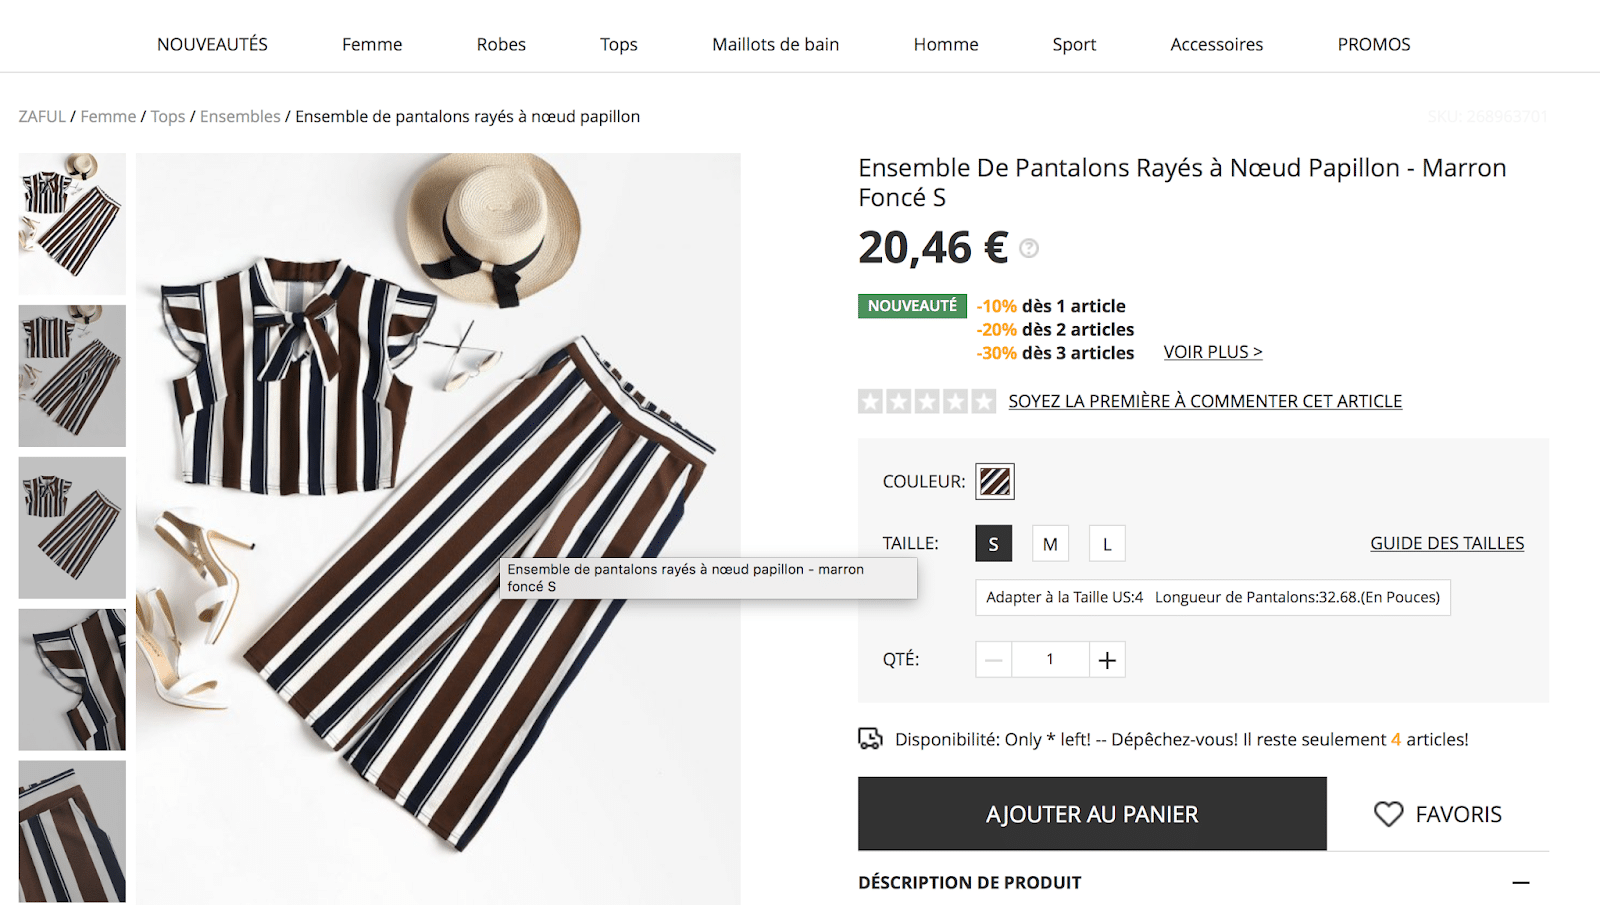This screenshot has height=905, width=1600.
Task: Be the first to comment on article
Action: click(x=1205, y=401)
